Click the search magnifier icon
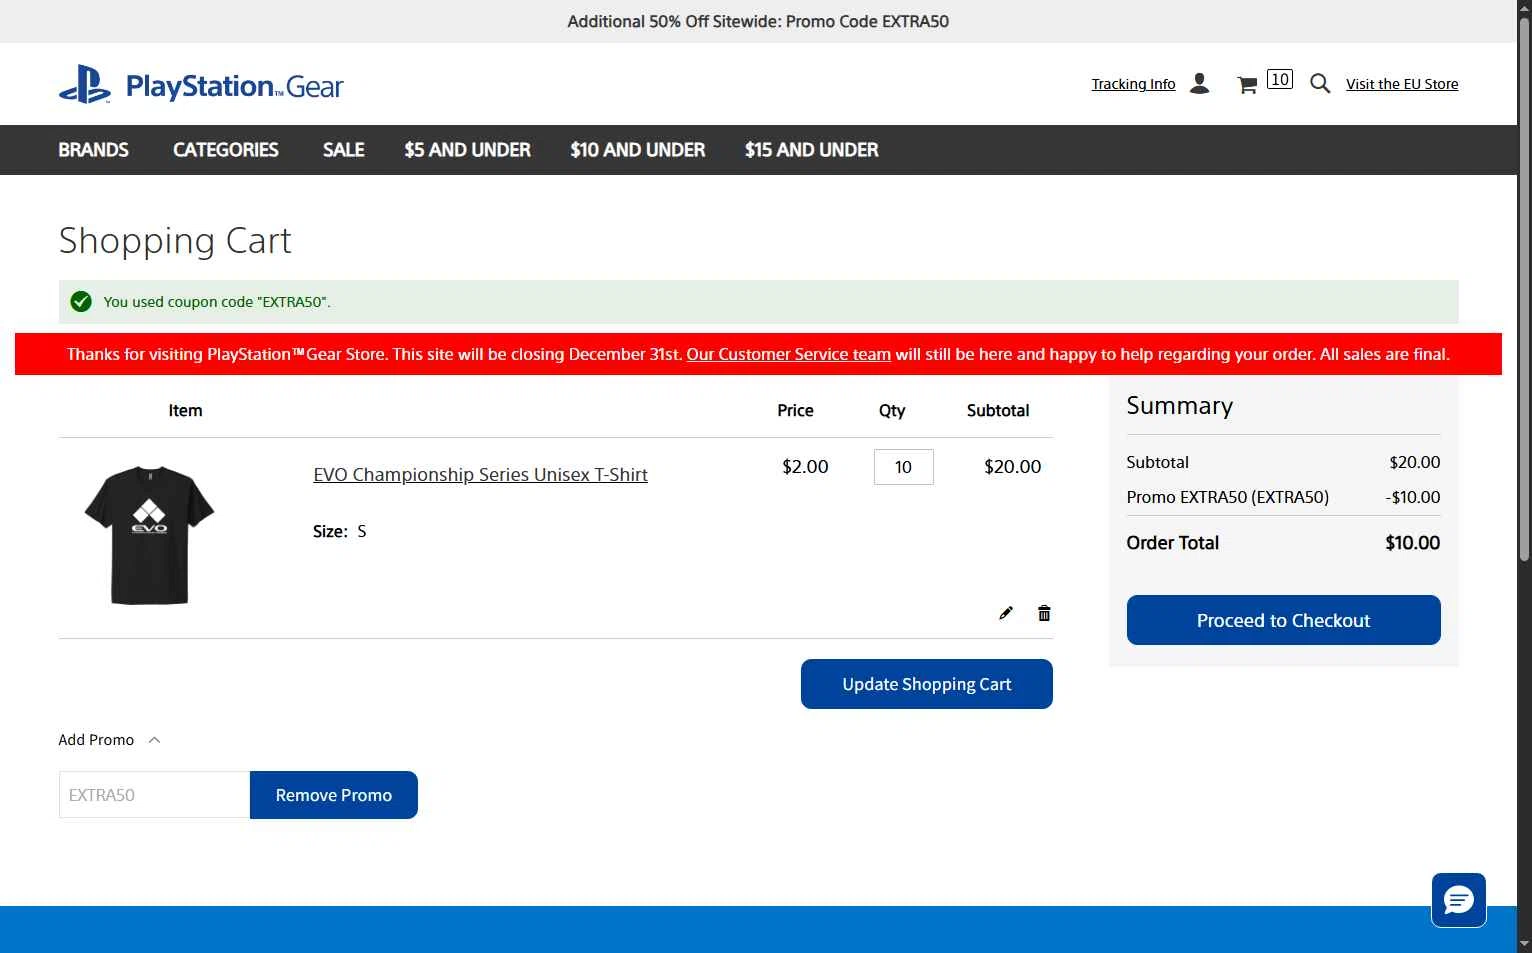The width and height of the screenshot is (1532, 953). (1320, 84)
